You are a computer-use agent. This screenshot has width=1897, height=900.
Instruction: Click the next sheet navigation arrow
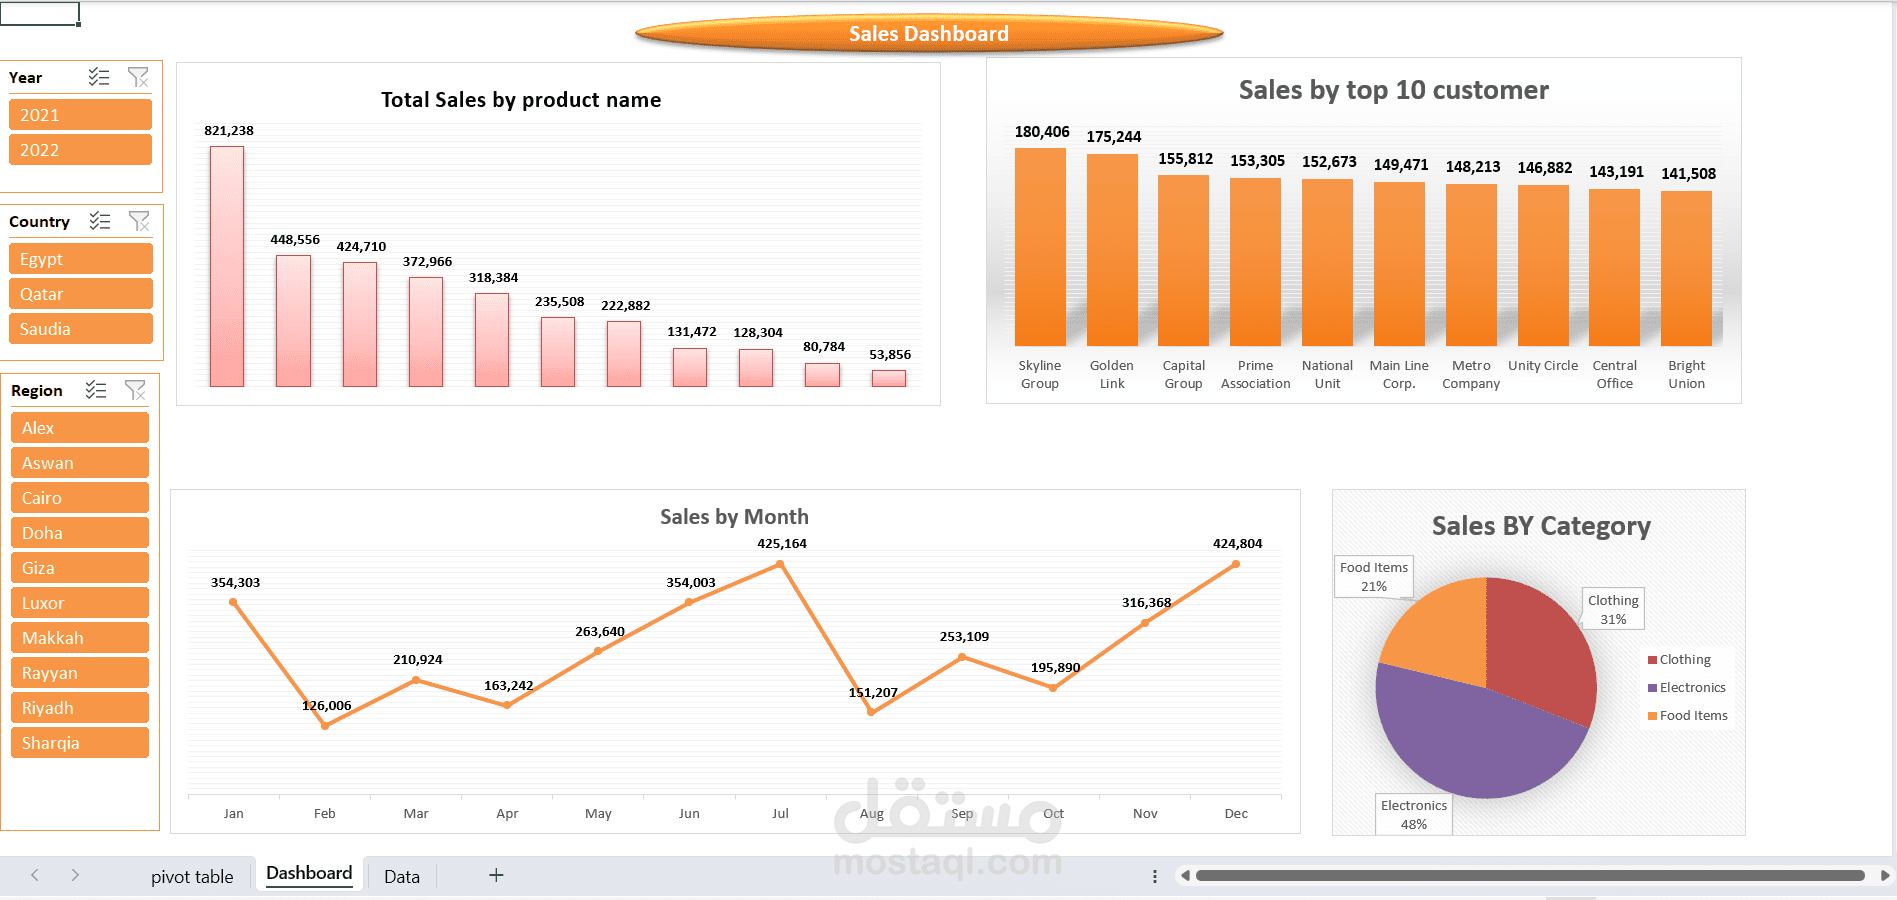pyautogui.click(x=75, y=874)
